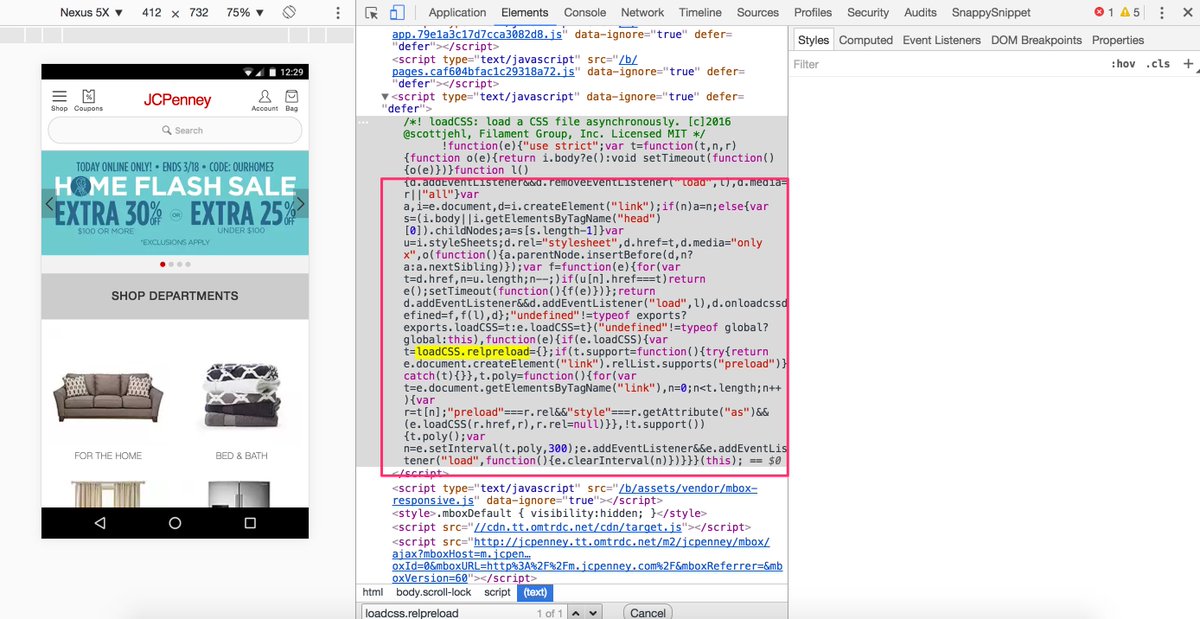Go to next banner slide arrow
Viewport: 1200px width, 619px height.
click(300, 204)
